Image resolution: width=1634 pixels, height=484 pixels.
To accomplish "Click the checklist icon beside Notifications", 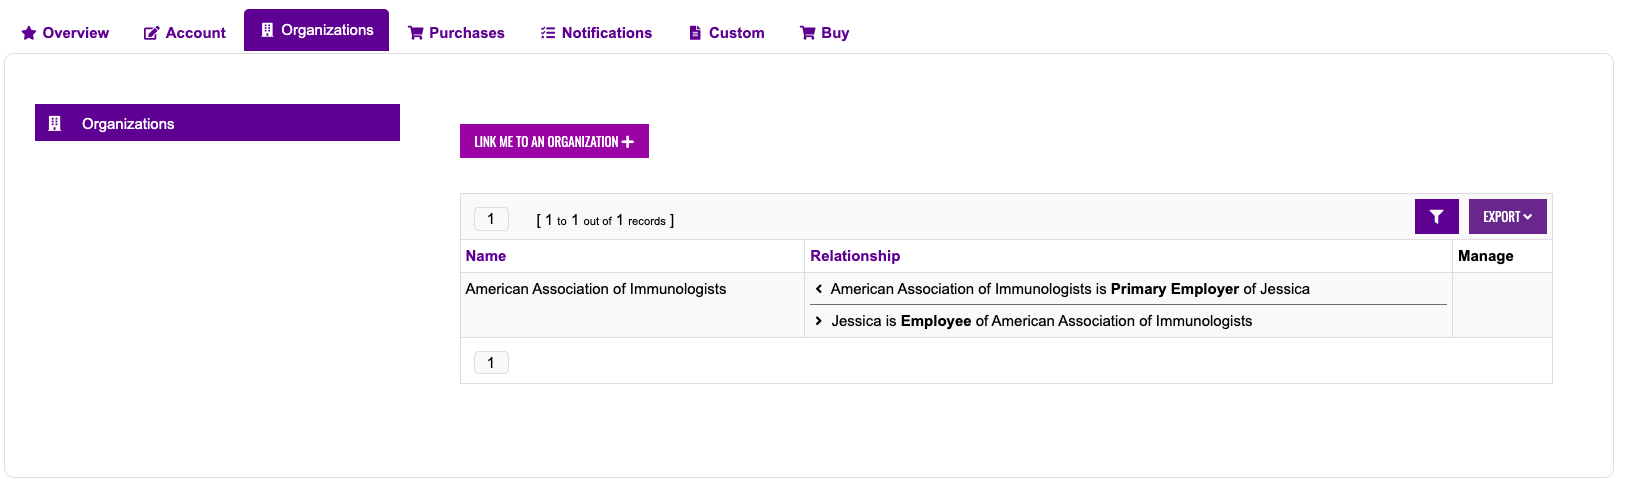I will point(548,33).
